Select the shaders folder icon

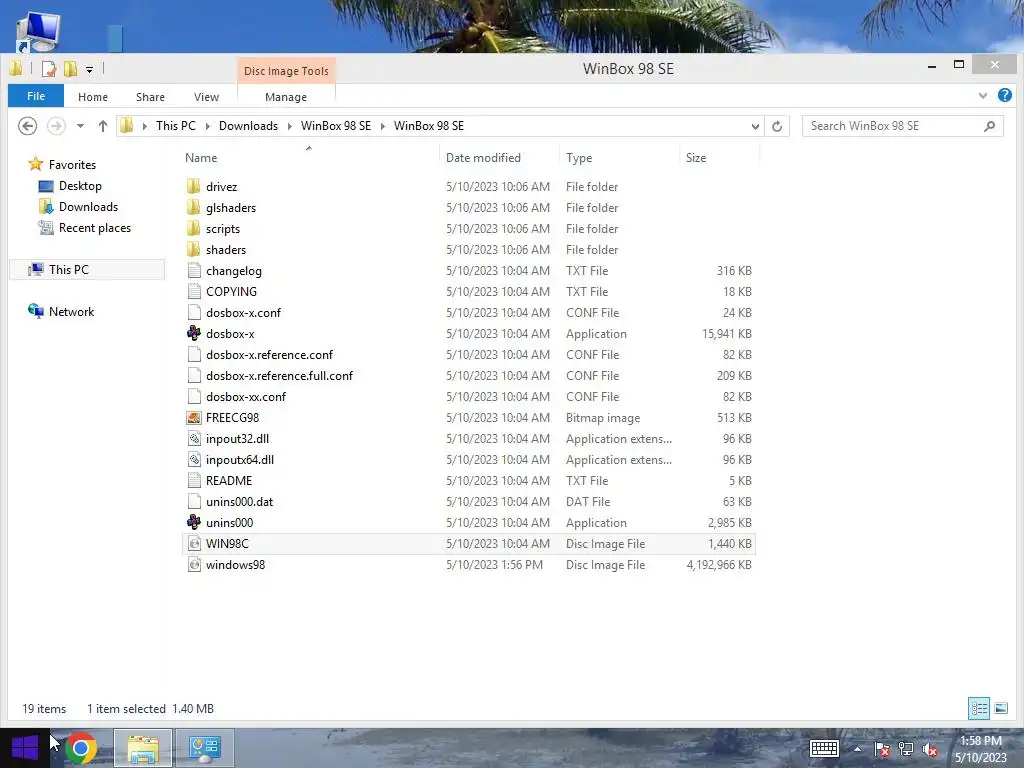click(193, 249)
